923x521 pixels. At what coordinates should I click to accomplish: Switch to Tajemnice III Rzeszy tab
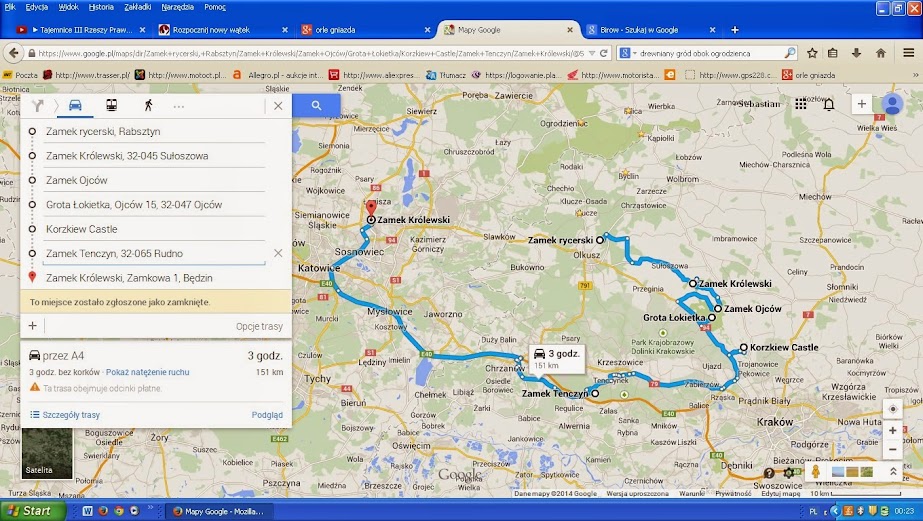[x=81, y=29]
